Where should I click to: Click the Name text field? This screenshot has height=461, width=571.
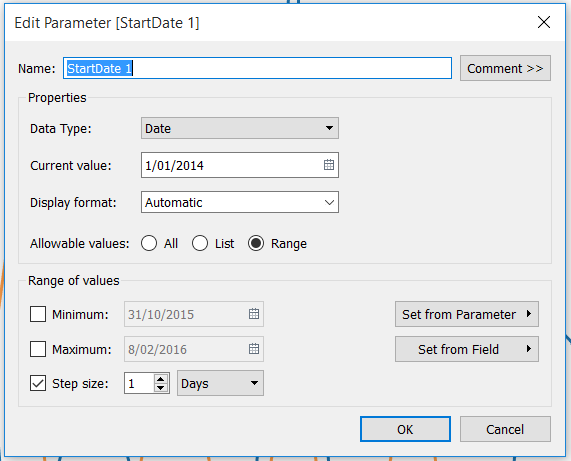pos(257,68)
